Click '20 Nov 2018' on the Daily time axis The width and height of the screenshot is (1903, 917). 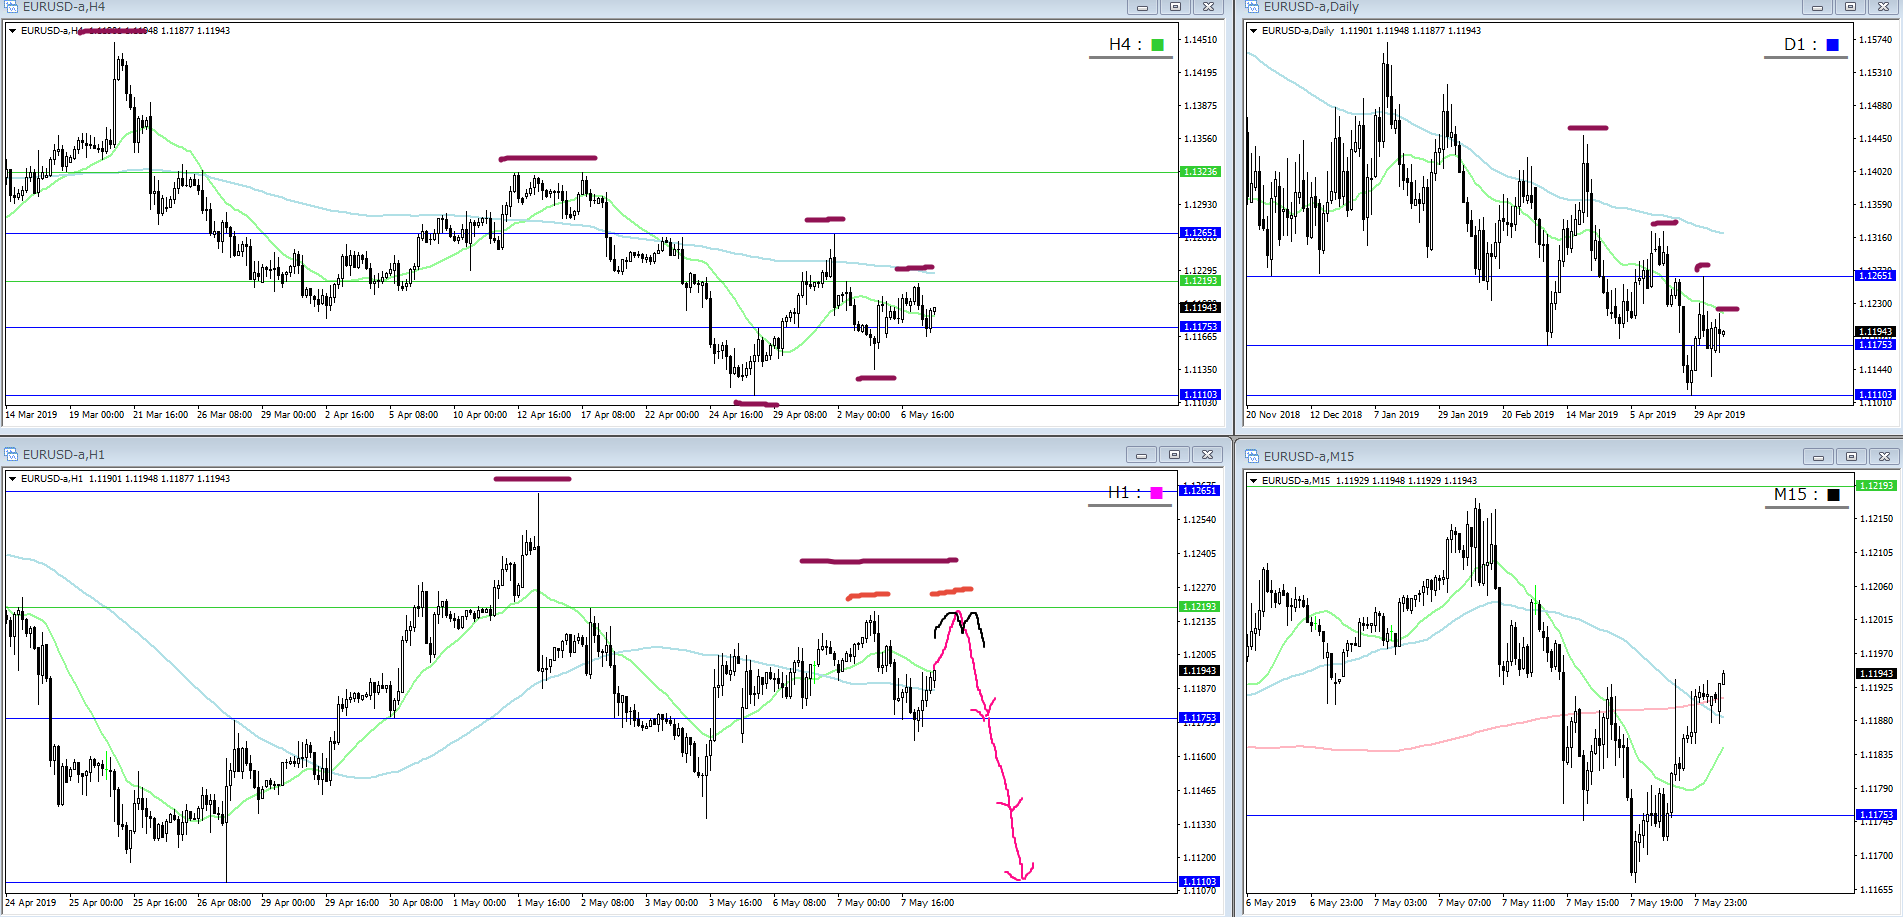(1273, 415)
